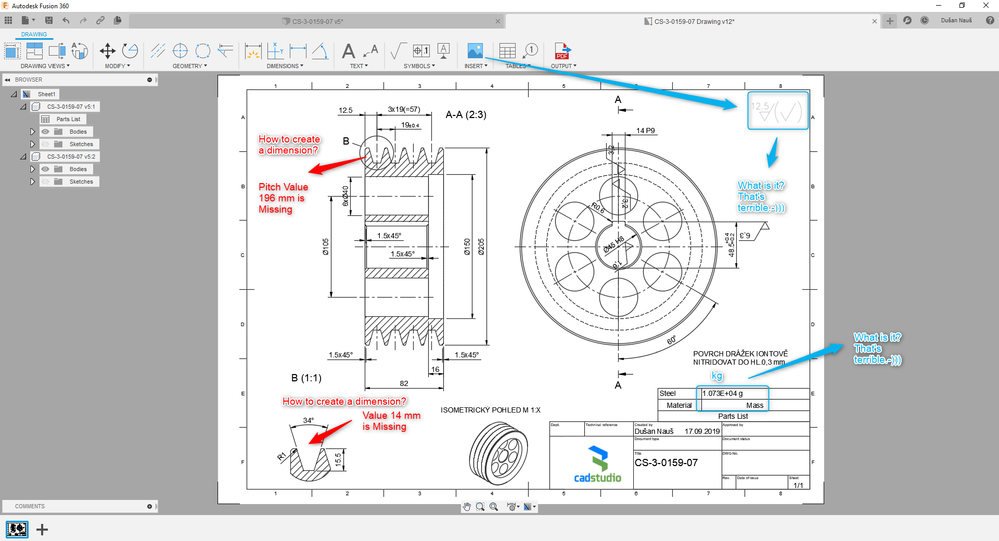Select the Section View tool
Image resolution: width=999 pixels, height=541 pixels.
[x=57, y=50]
